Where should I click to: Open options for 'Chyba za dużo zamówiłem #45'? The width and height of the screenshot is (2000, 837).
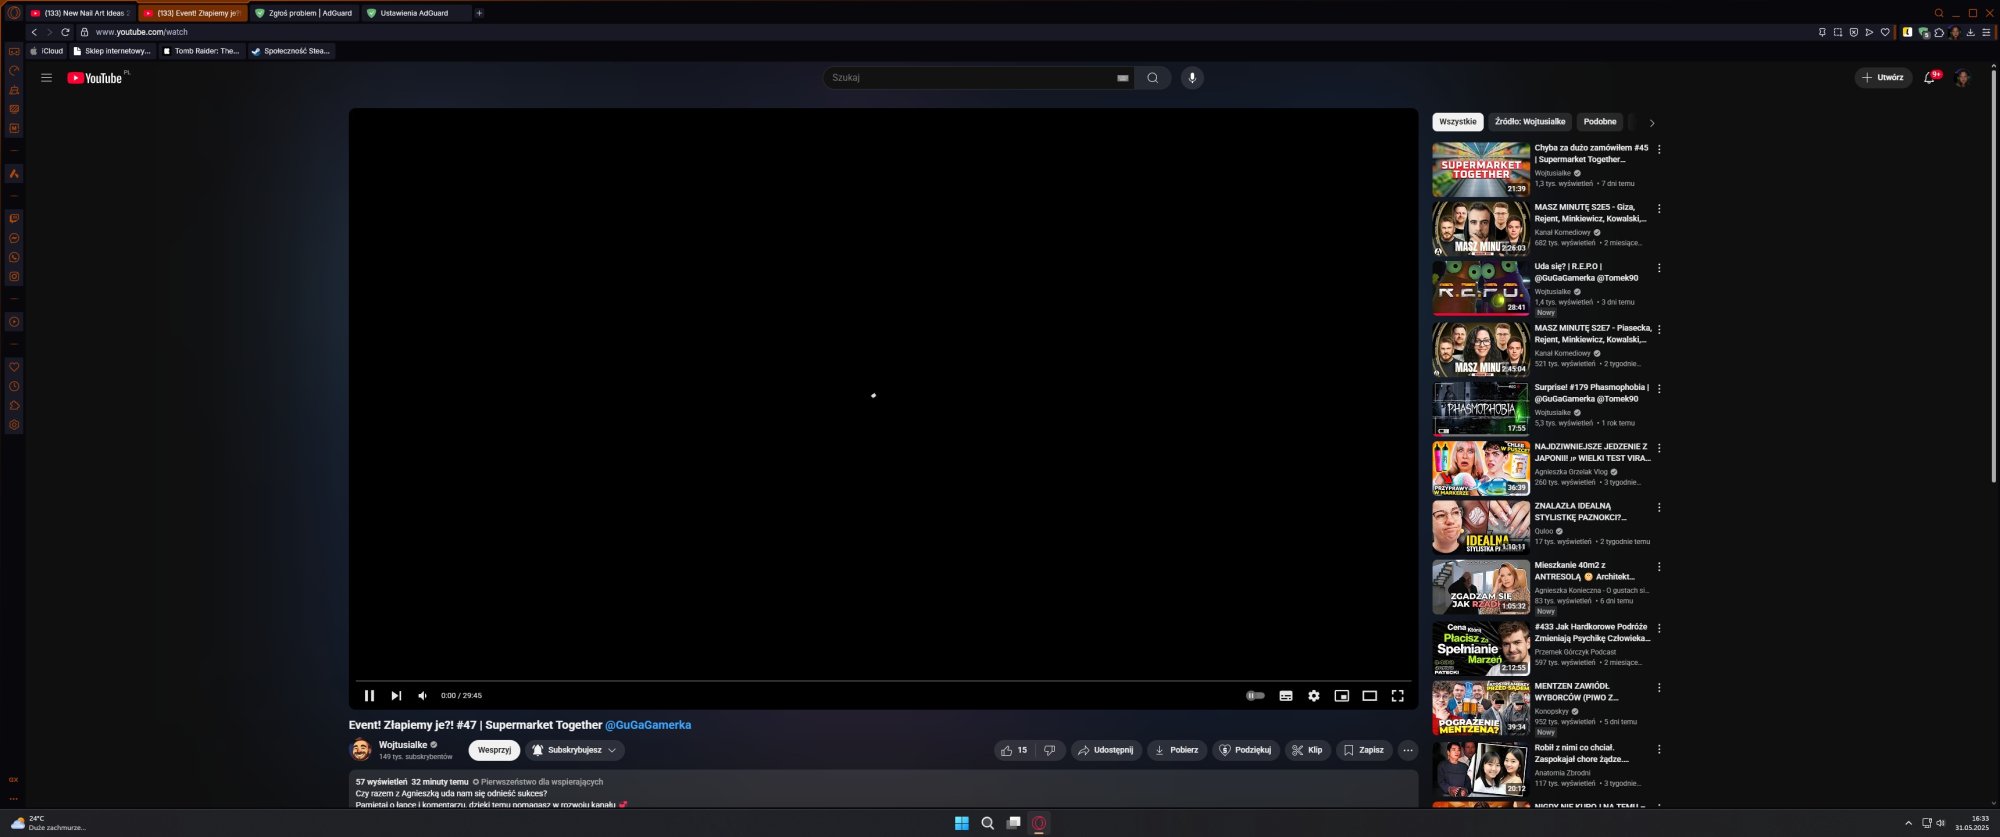point(1660,149)
